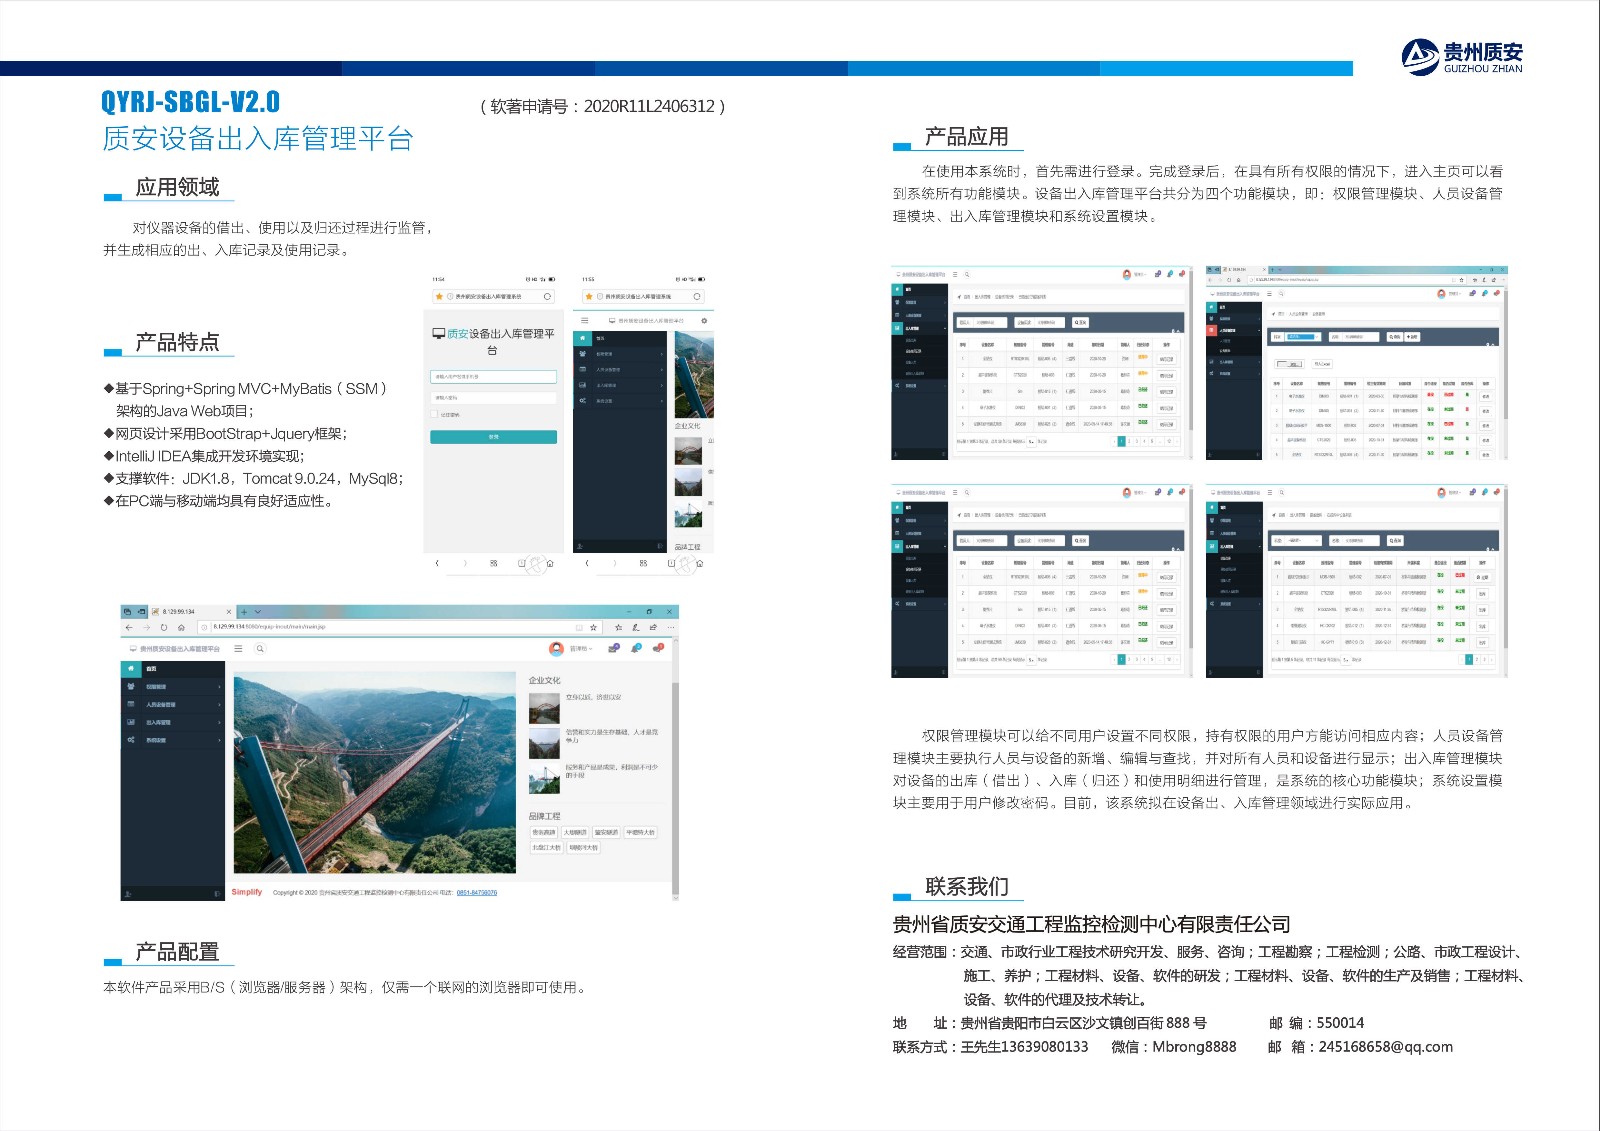This screenshot has width=1600, height=1131.
Task: Open the mail envelope notification icon in large homepage header
Action: pyautogui.click(x=614, y=648)
